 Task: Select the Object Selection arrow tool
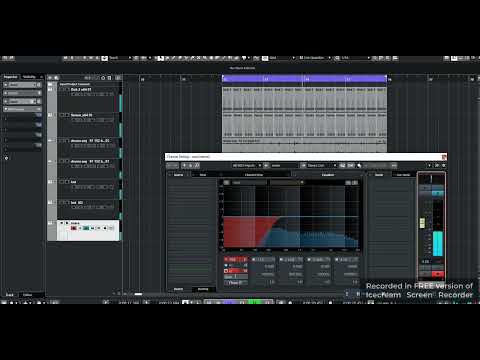(160, 58)
